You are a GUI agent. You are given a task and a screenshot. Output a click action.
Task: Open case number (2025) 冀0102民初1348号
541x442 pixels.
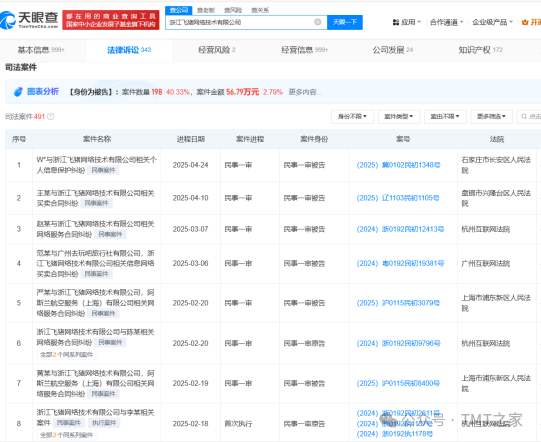[398, 165]
